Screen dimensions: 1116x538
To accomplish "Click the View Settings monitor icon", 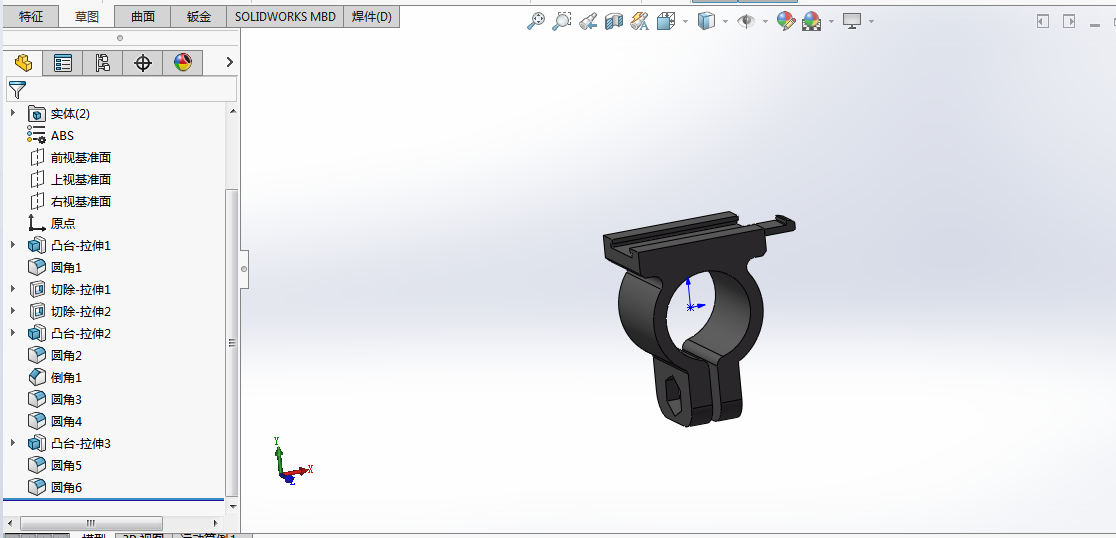I will pyautogui.click(x=852, y=21).
